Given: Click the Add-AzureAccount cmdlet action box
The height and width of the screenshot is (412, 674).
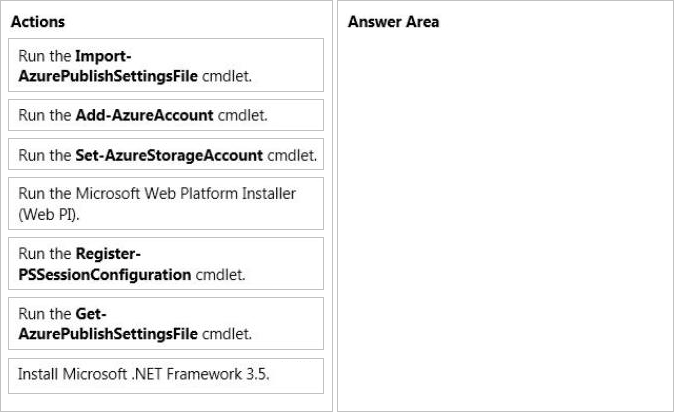Looking at the screenshot, I should click(166, 115).
